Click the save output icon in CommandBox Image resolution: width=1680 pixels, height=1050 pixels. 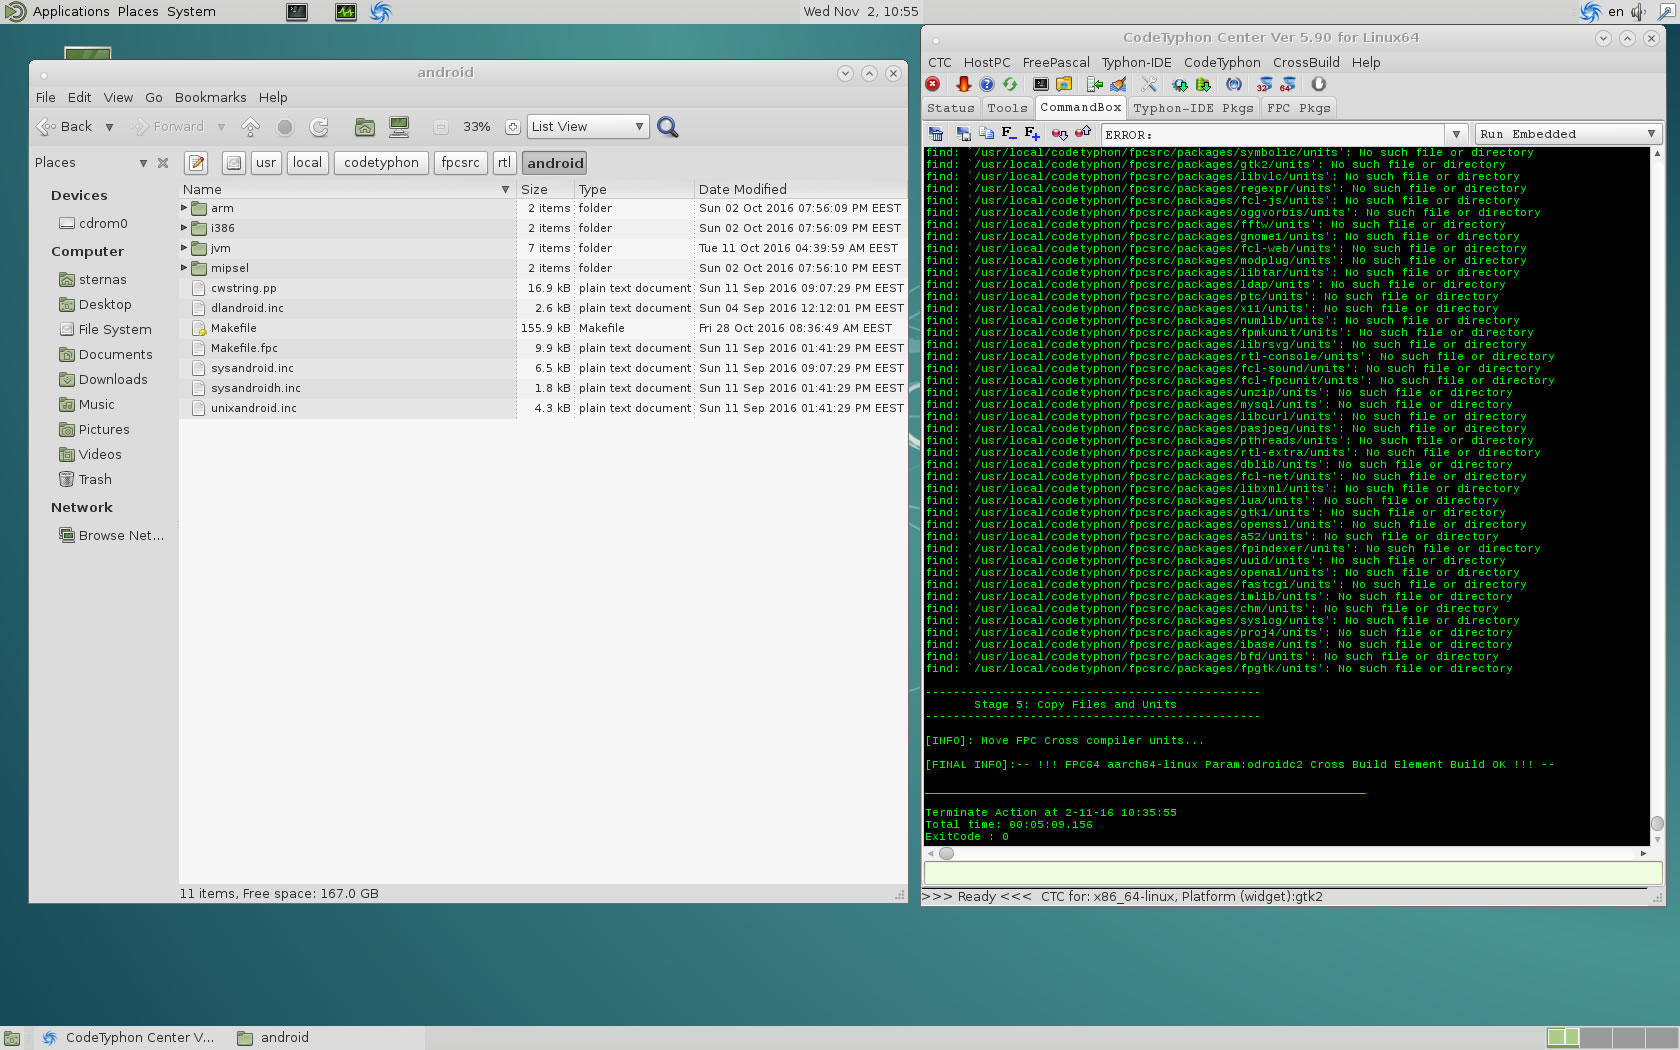(x=963, y=133)
